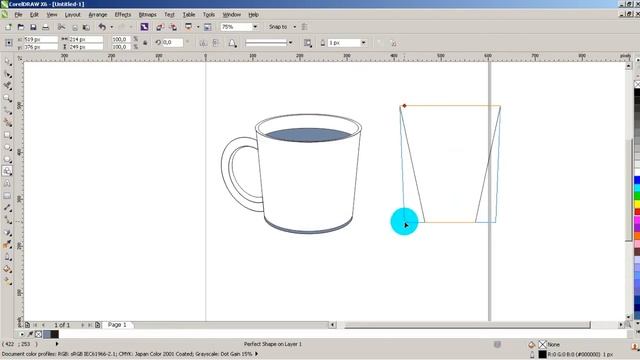Select the Crop tool in toolbox
640x360 pixels.
[x=7, y=86]
